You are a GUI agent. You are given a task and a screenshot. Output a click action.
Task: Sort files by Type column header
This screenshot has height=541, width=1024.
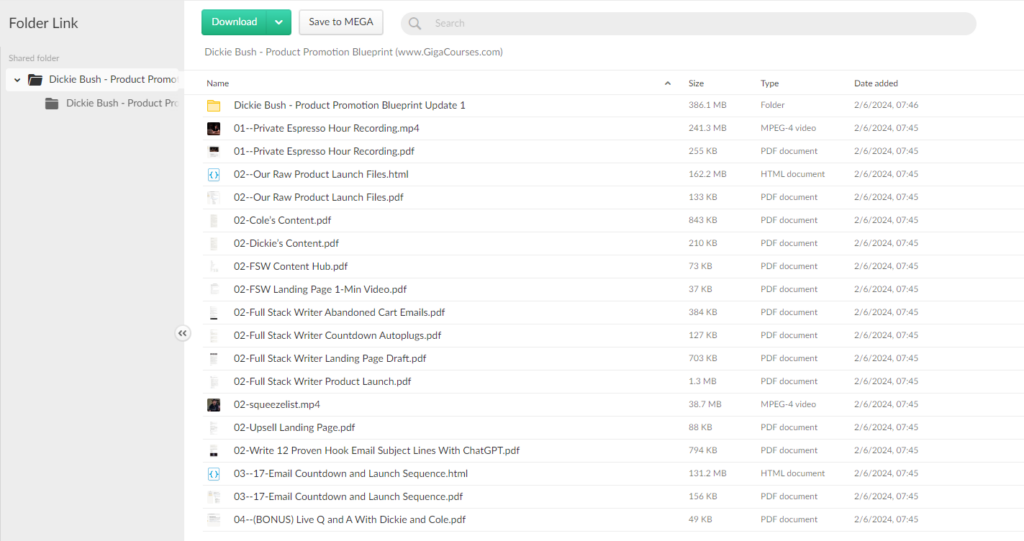click(769, 83)
